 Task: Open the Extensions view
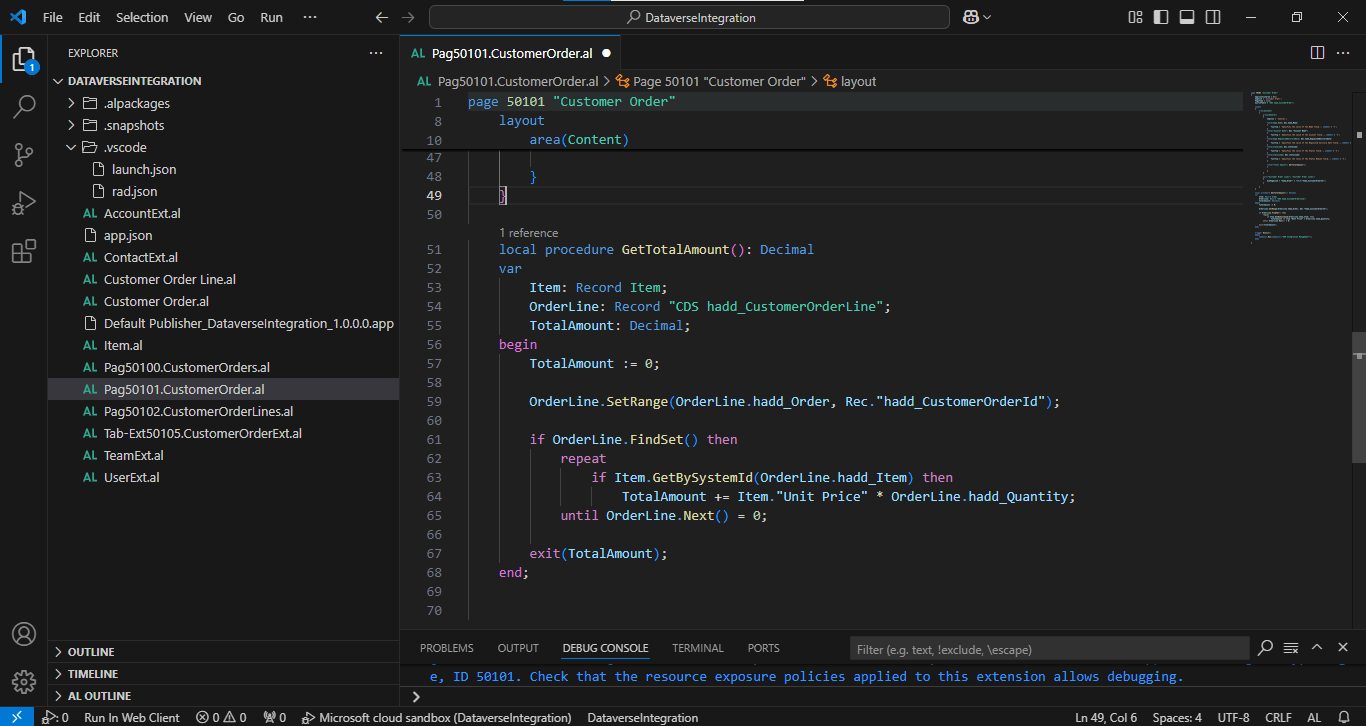[x=24, y=252]
